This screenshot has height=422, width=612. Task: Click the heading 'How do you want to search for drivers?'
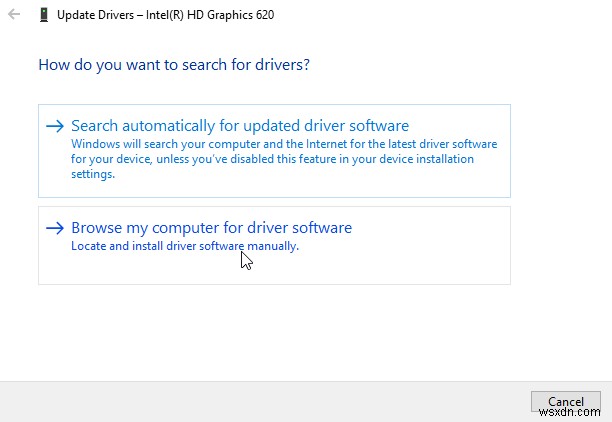point(174,65)
